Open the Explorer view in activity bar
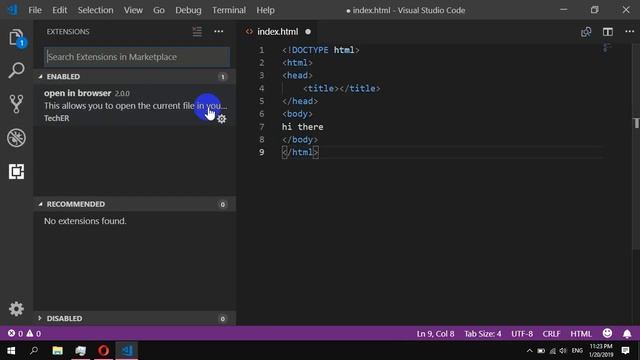Screen dimensions: 640x360 point(16,38)
